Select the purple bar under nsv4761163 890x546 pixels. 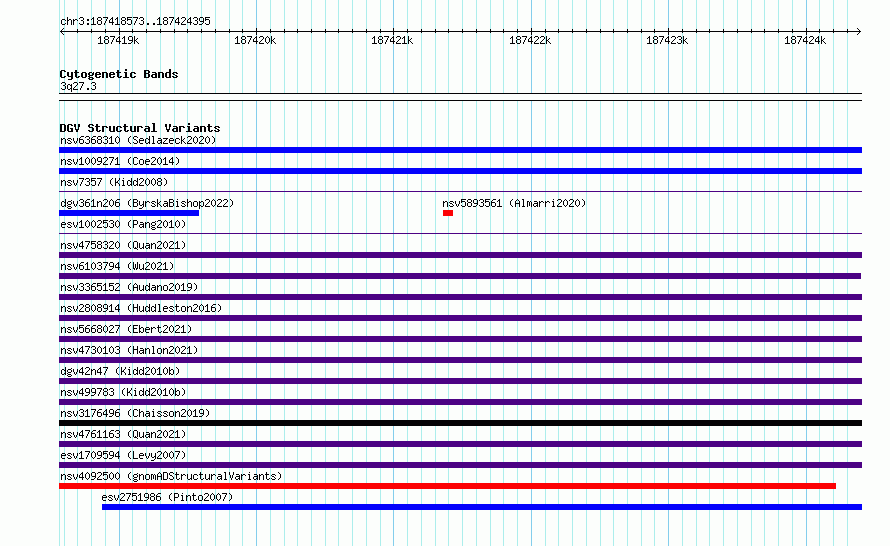pos(460,444)
